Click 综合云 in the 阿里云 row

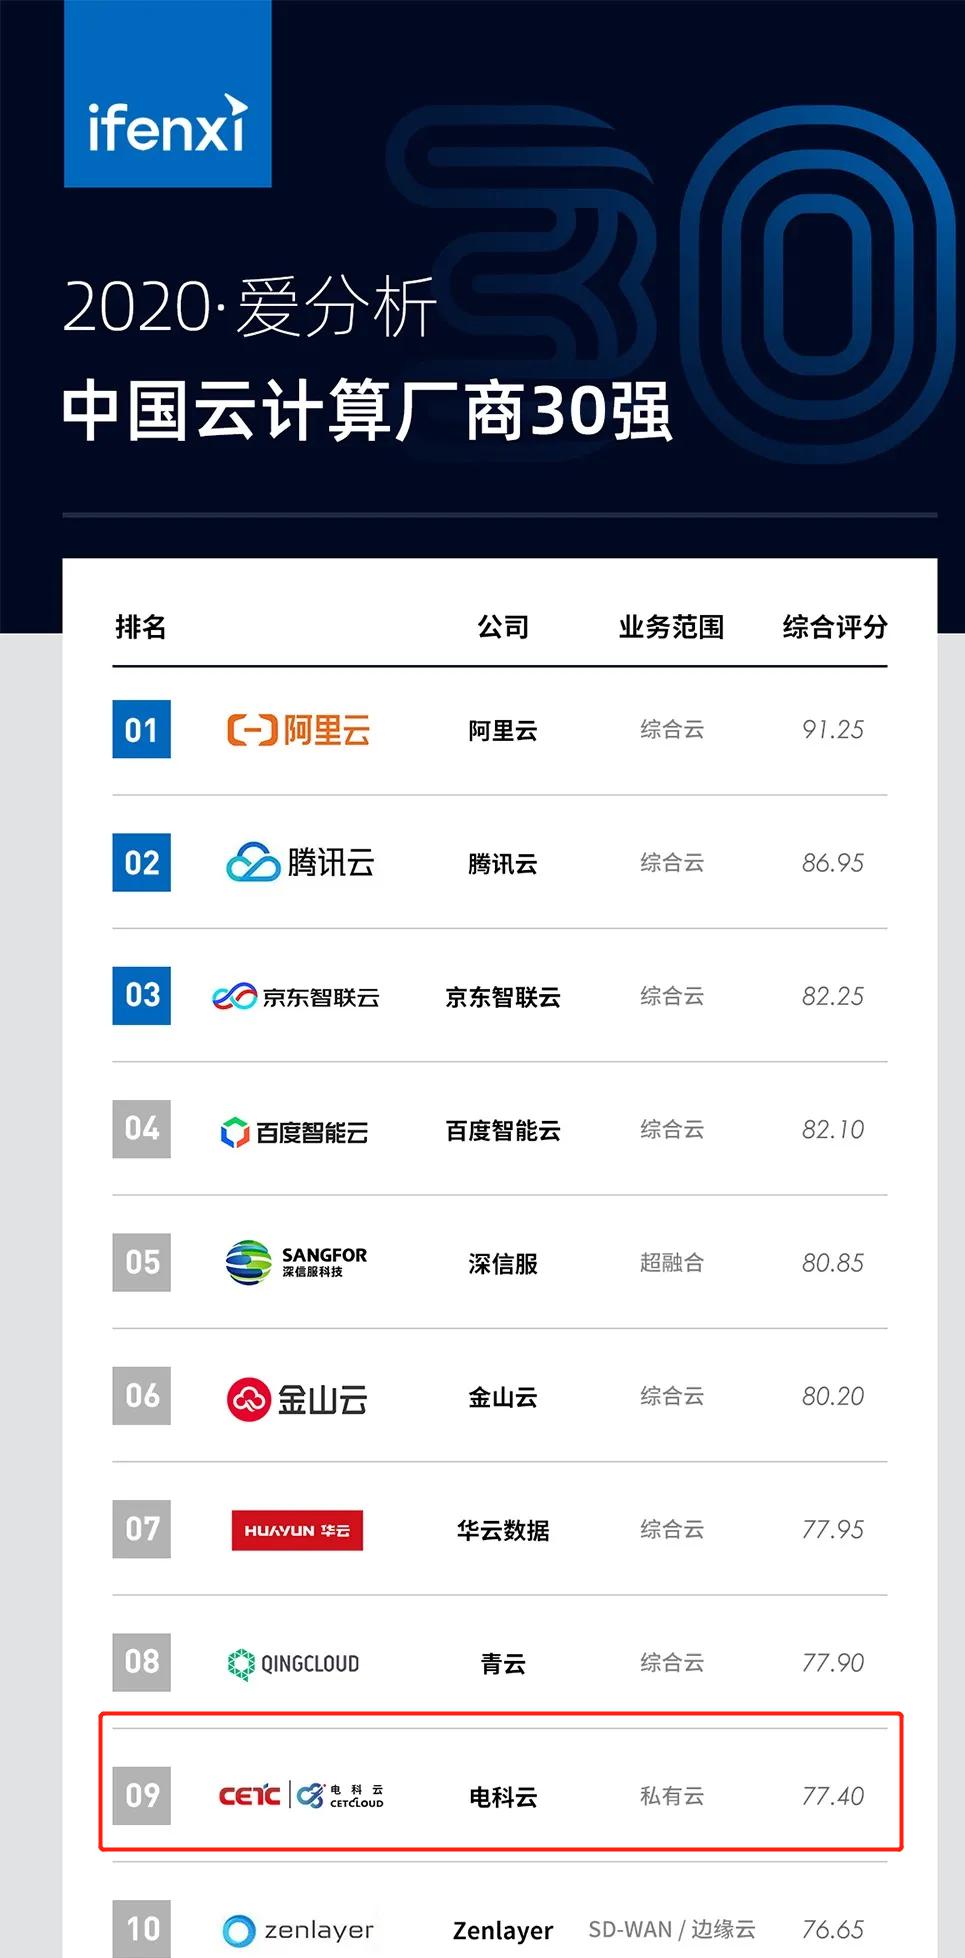tap(672, 730)
